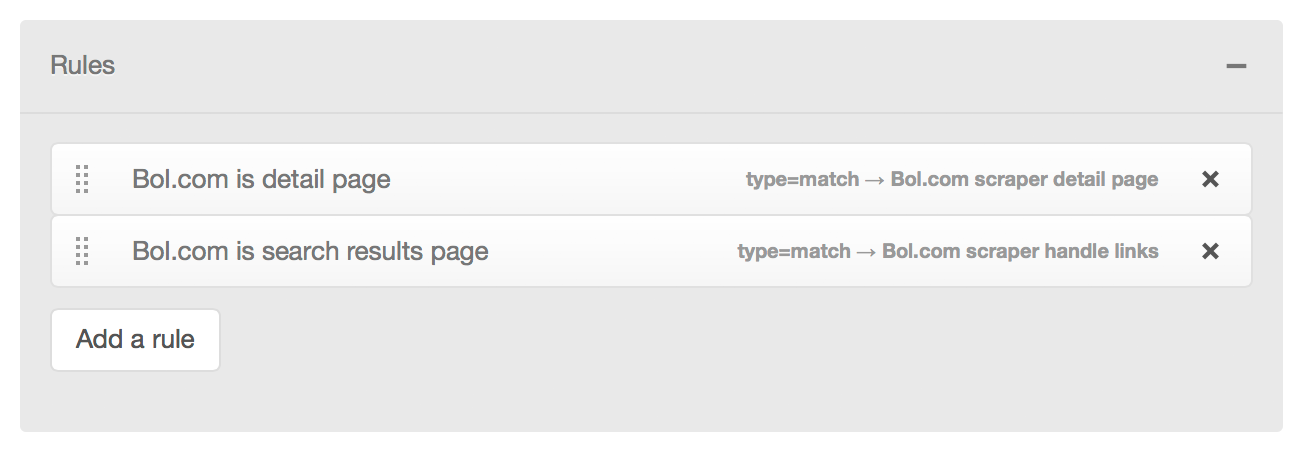Image resolution: width=1303 pixels, height=452 pixels.
Task: Grab drag handle of search results rule
Action: click(82, 251)
